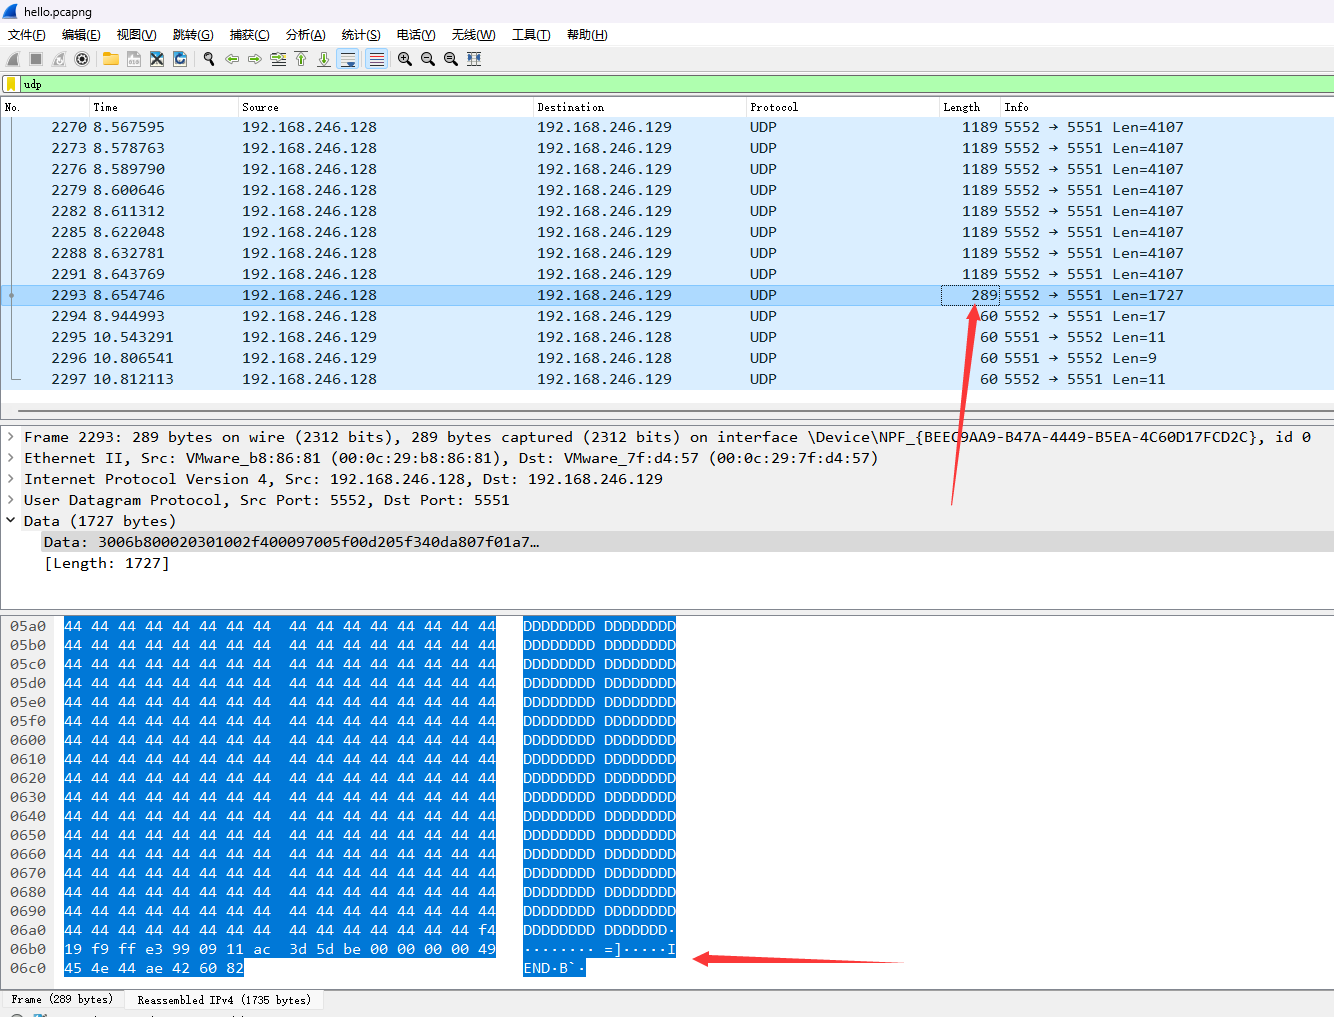This screenshot has height=1017, width=1334.
Task: Close this capture file
Action: (x=157, y=59)
